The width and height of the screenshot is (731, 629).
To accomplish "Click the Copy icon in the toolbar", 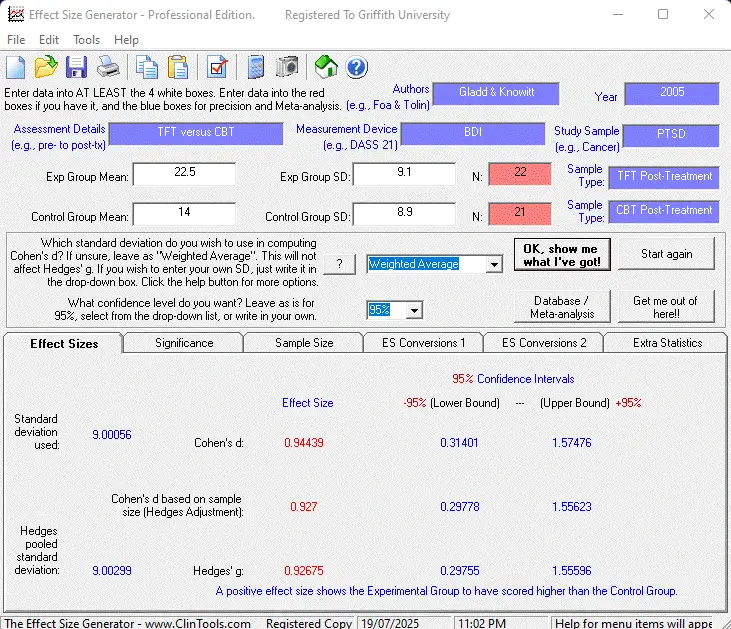I will pos(148,67).
